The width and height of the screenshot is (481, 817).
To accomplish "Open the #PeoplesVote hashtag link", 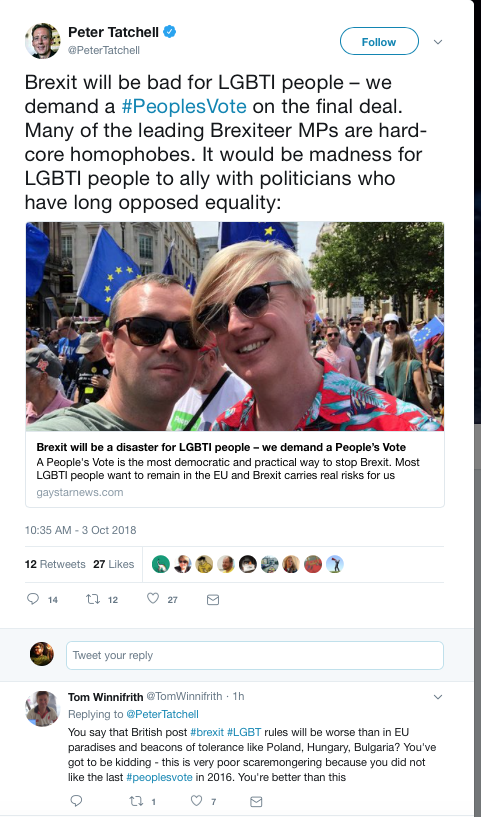I will click(x=184, y=106).
